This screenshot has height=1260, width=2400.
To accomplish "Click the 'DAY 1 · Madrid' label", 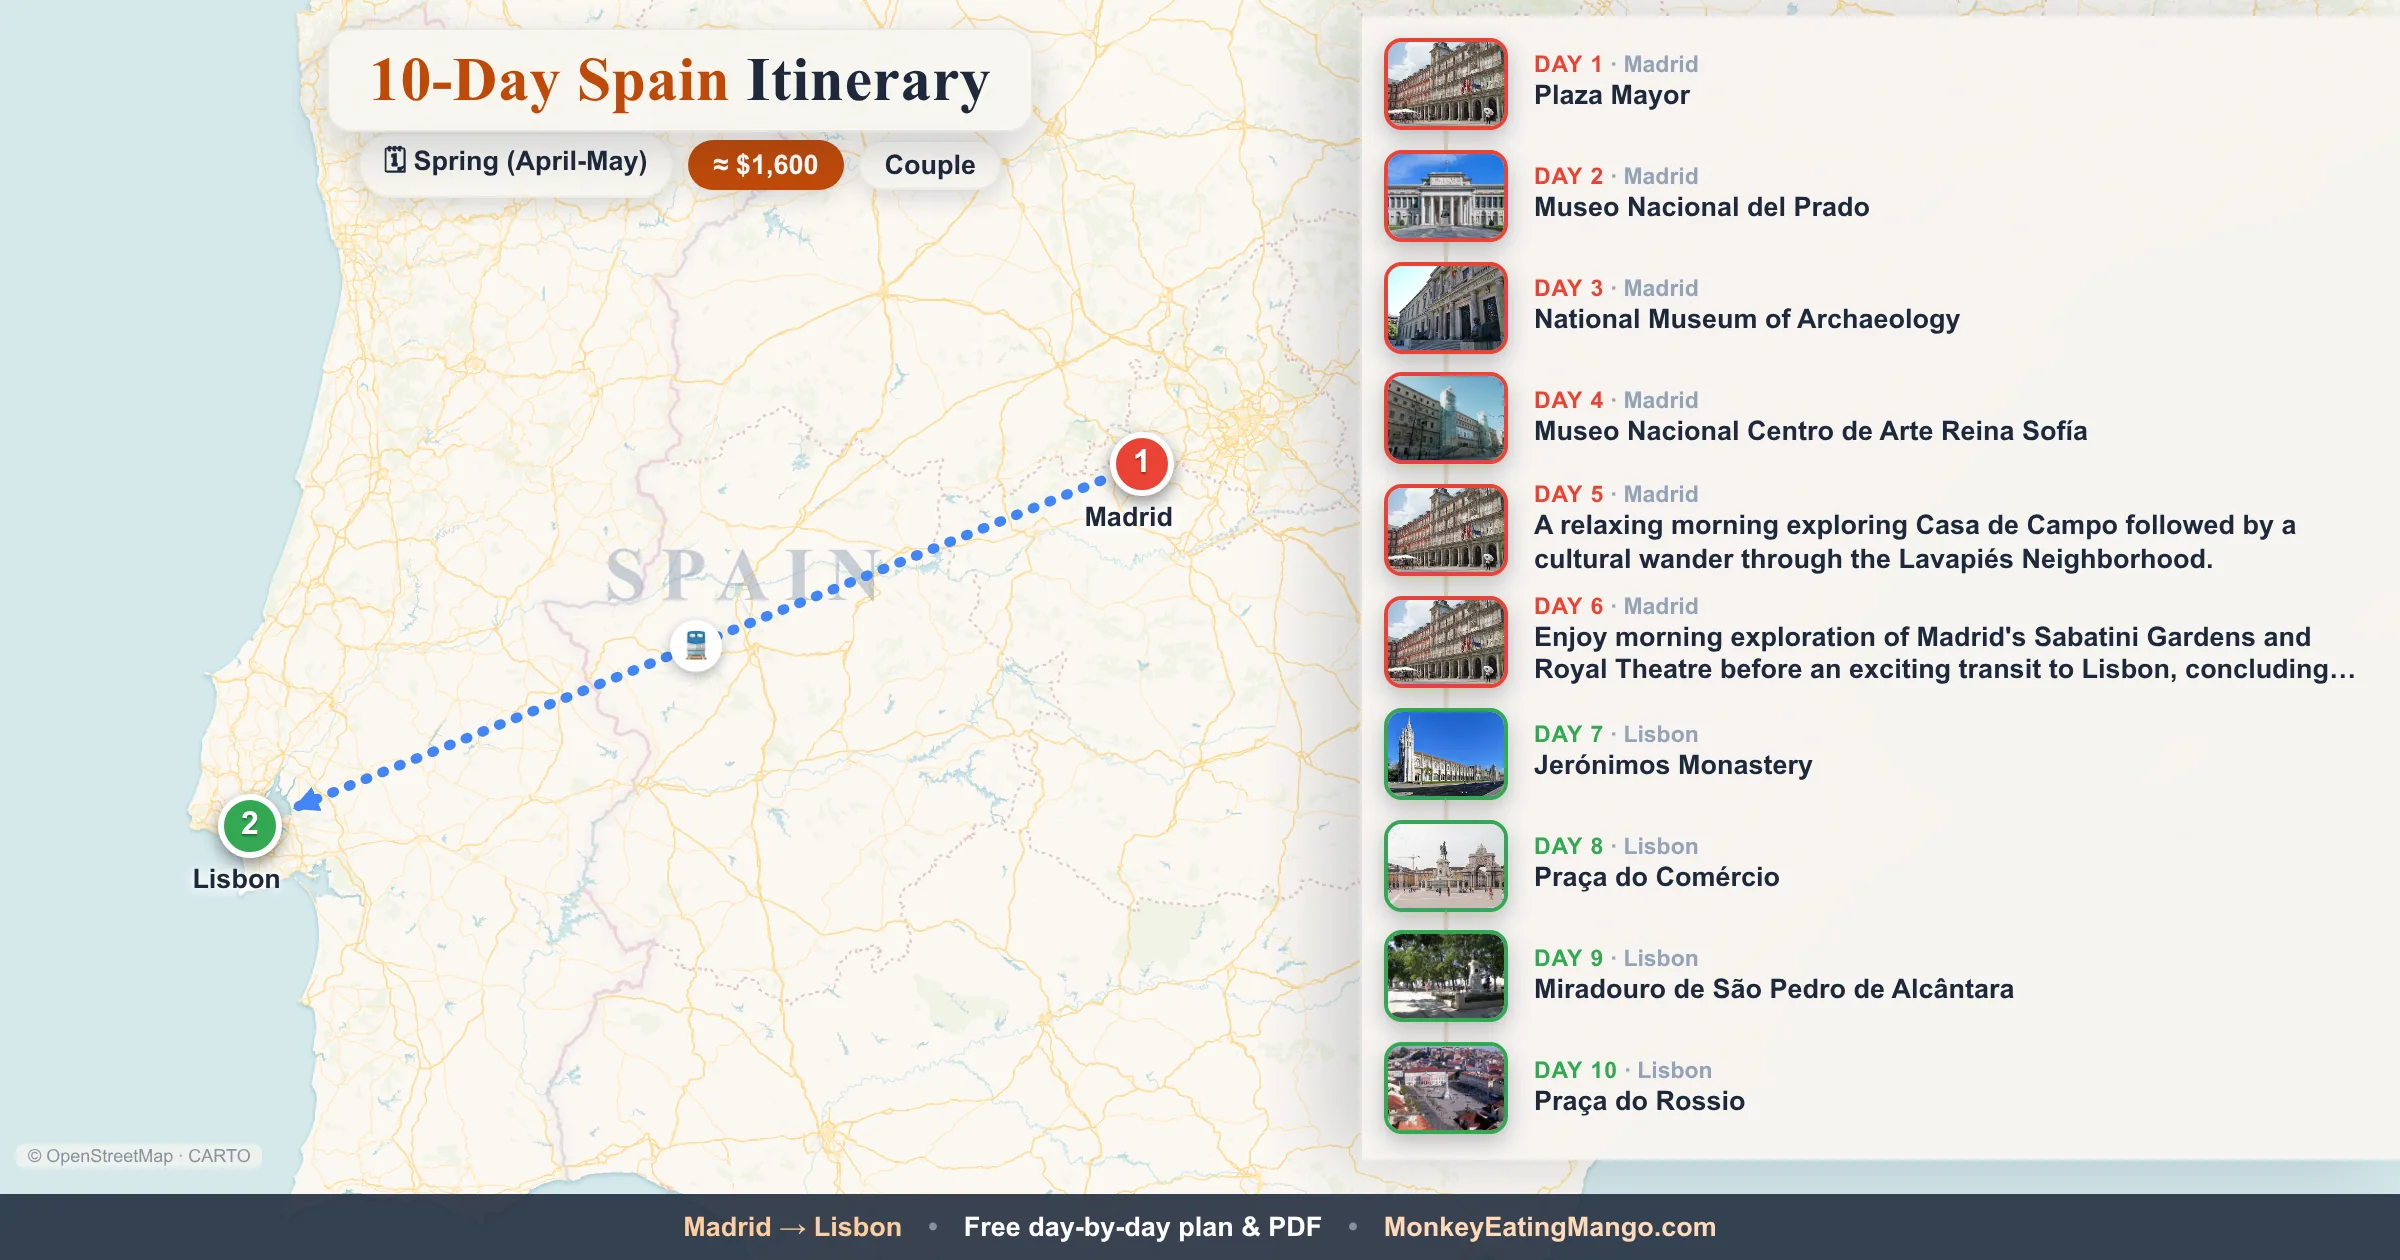I will coord(1616,64).
